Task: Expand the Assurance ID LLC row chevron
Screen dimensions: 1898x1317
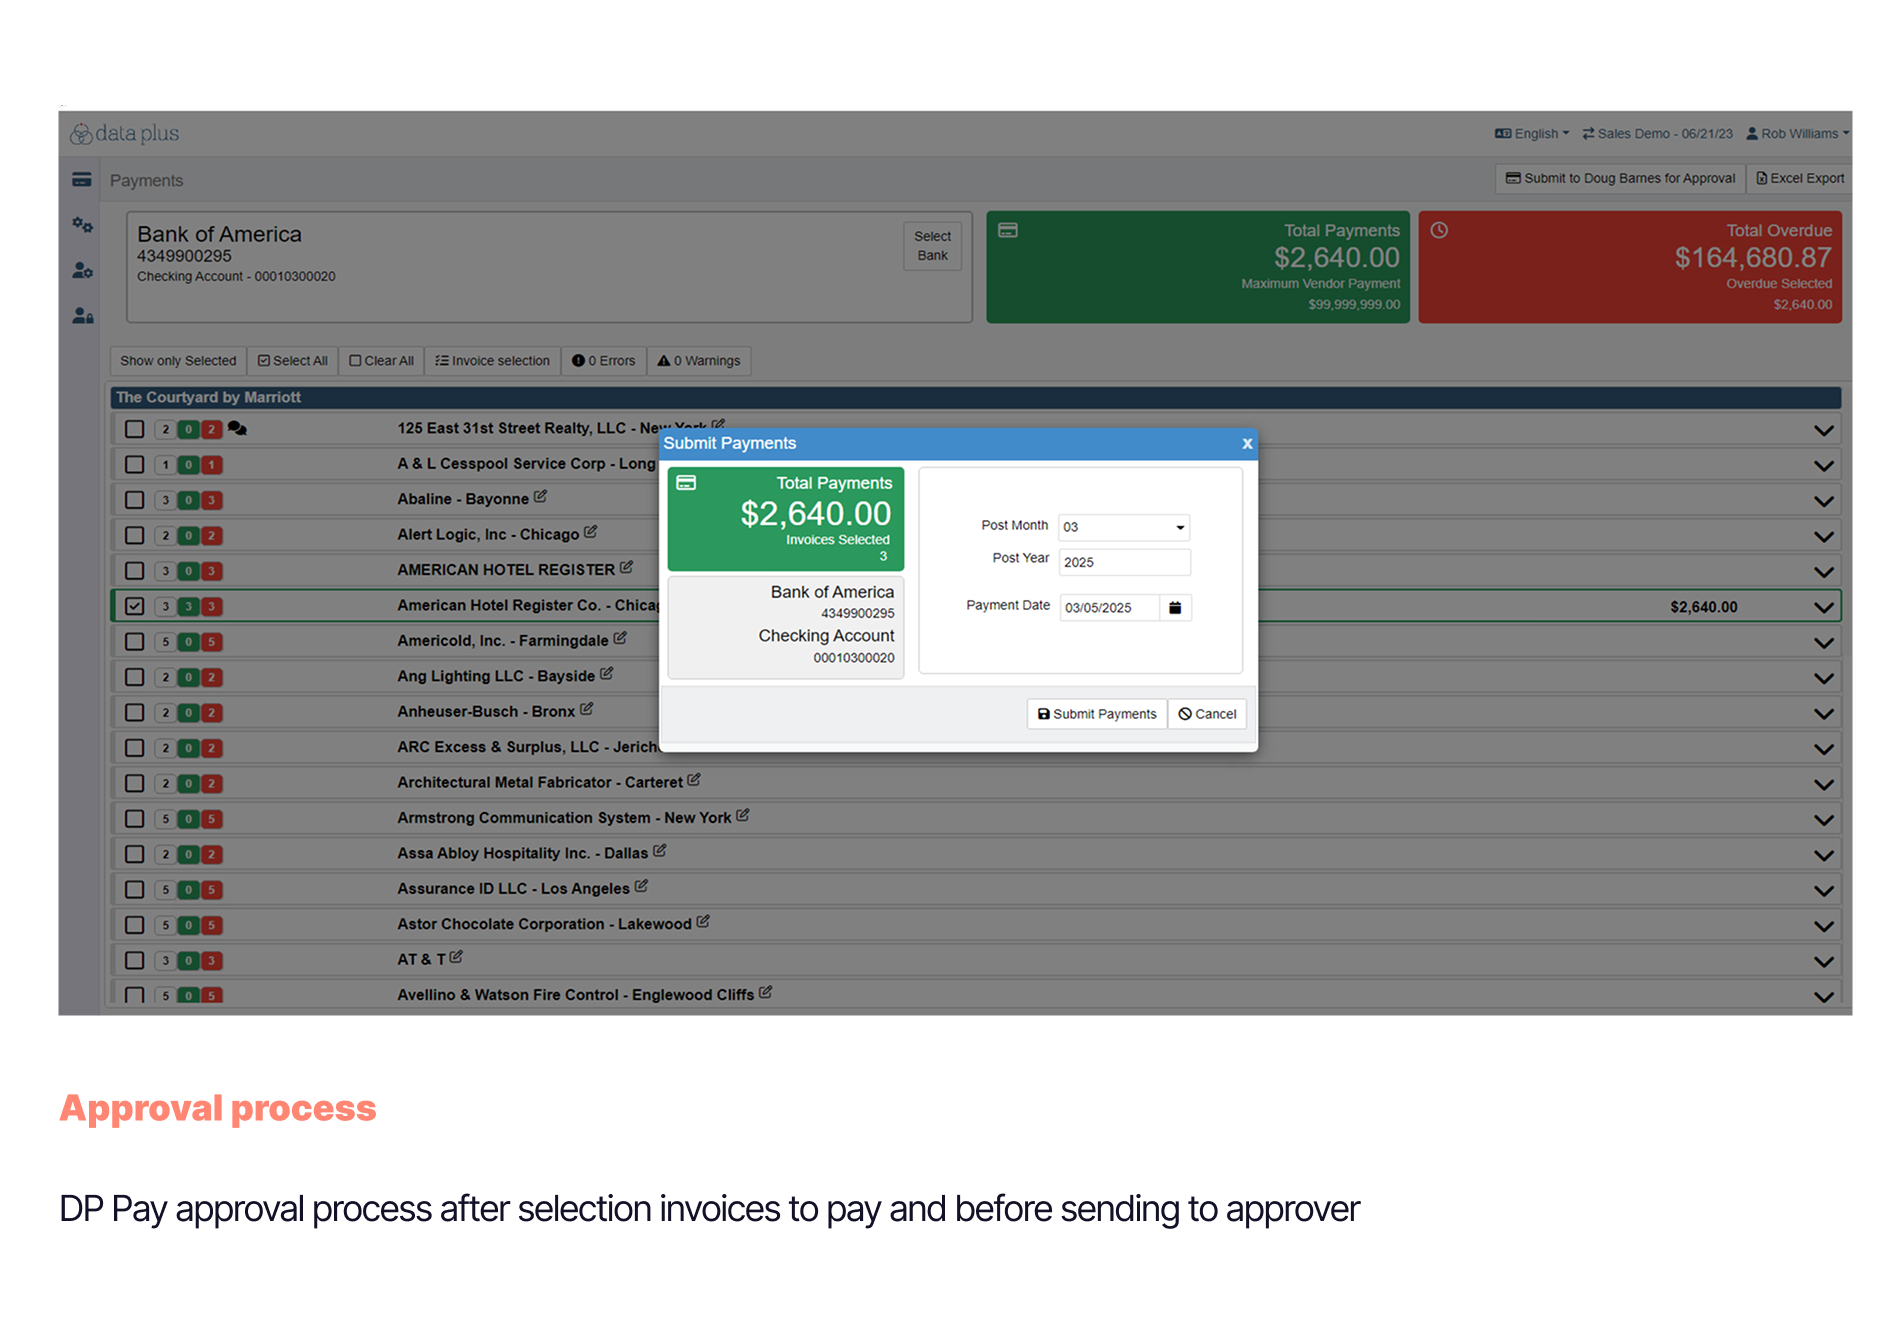Action: pos(1824,890)
